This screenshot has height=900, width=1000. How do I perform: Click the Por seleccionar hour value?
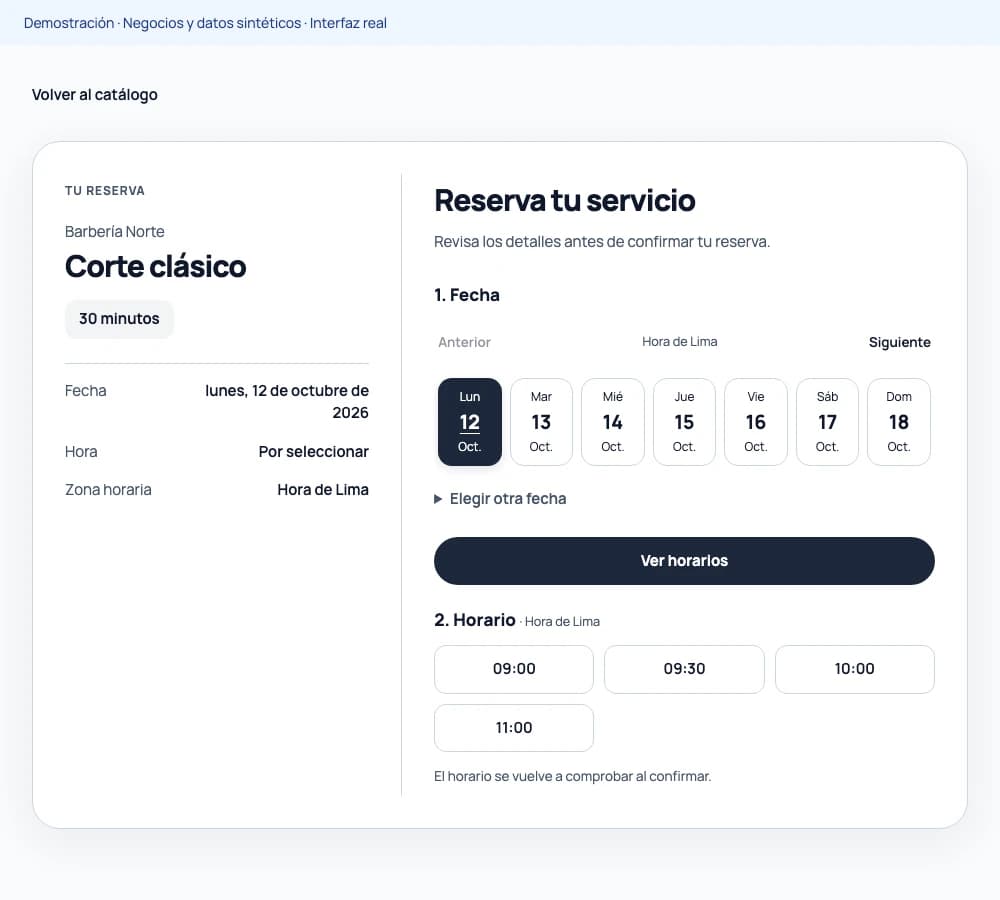pyautogui.click(x=314, y=452)
